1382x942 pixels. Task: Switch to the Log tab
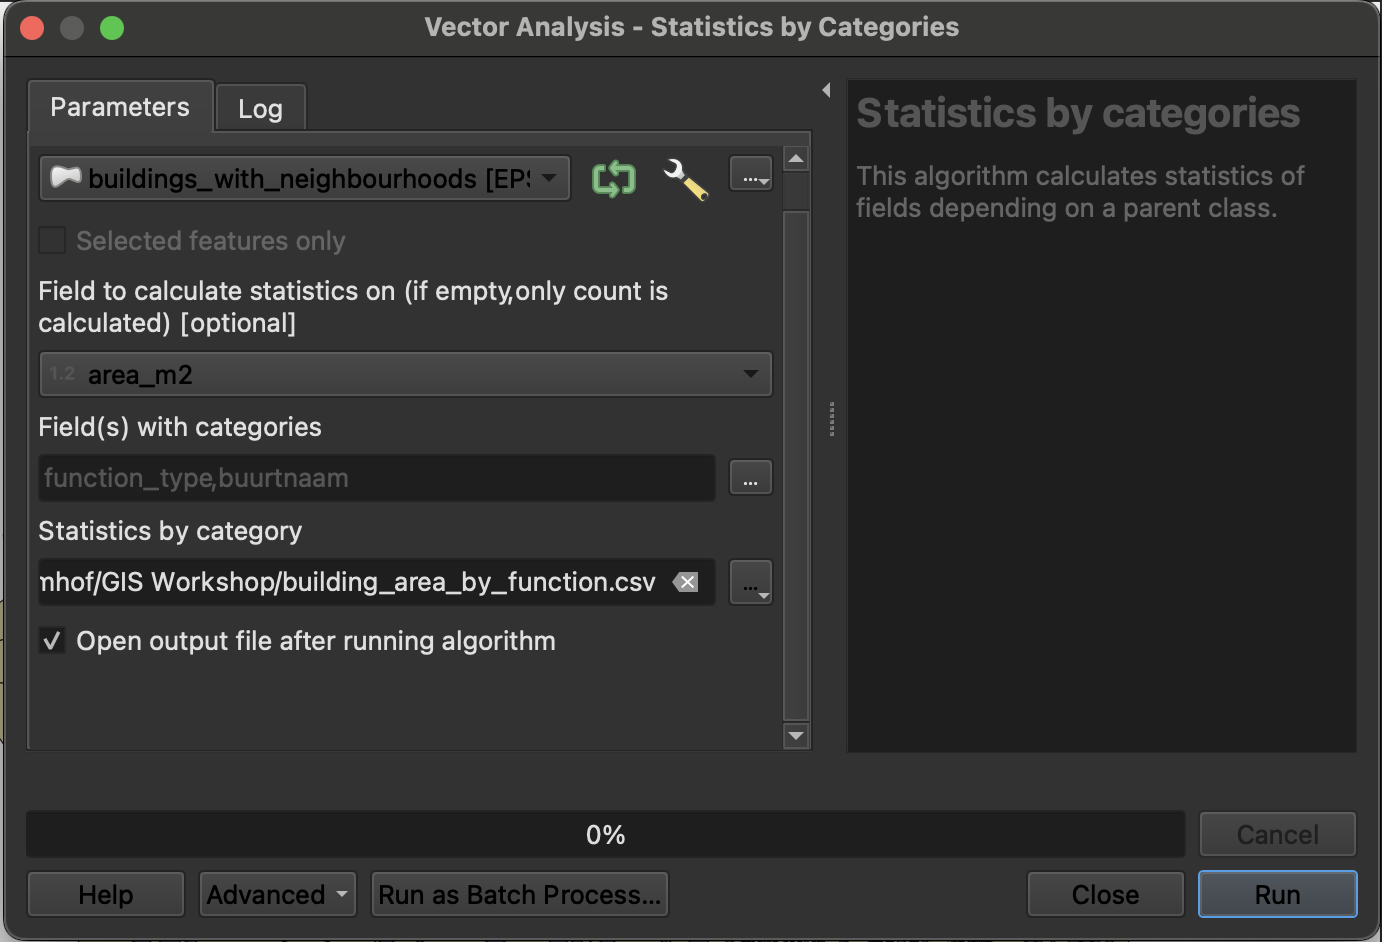pyautogui.click(x=260, y=108)
